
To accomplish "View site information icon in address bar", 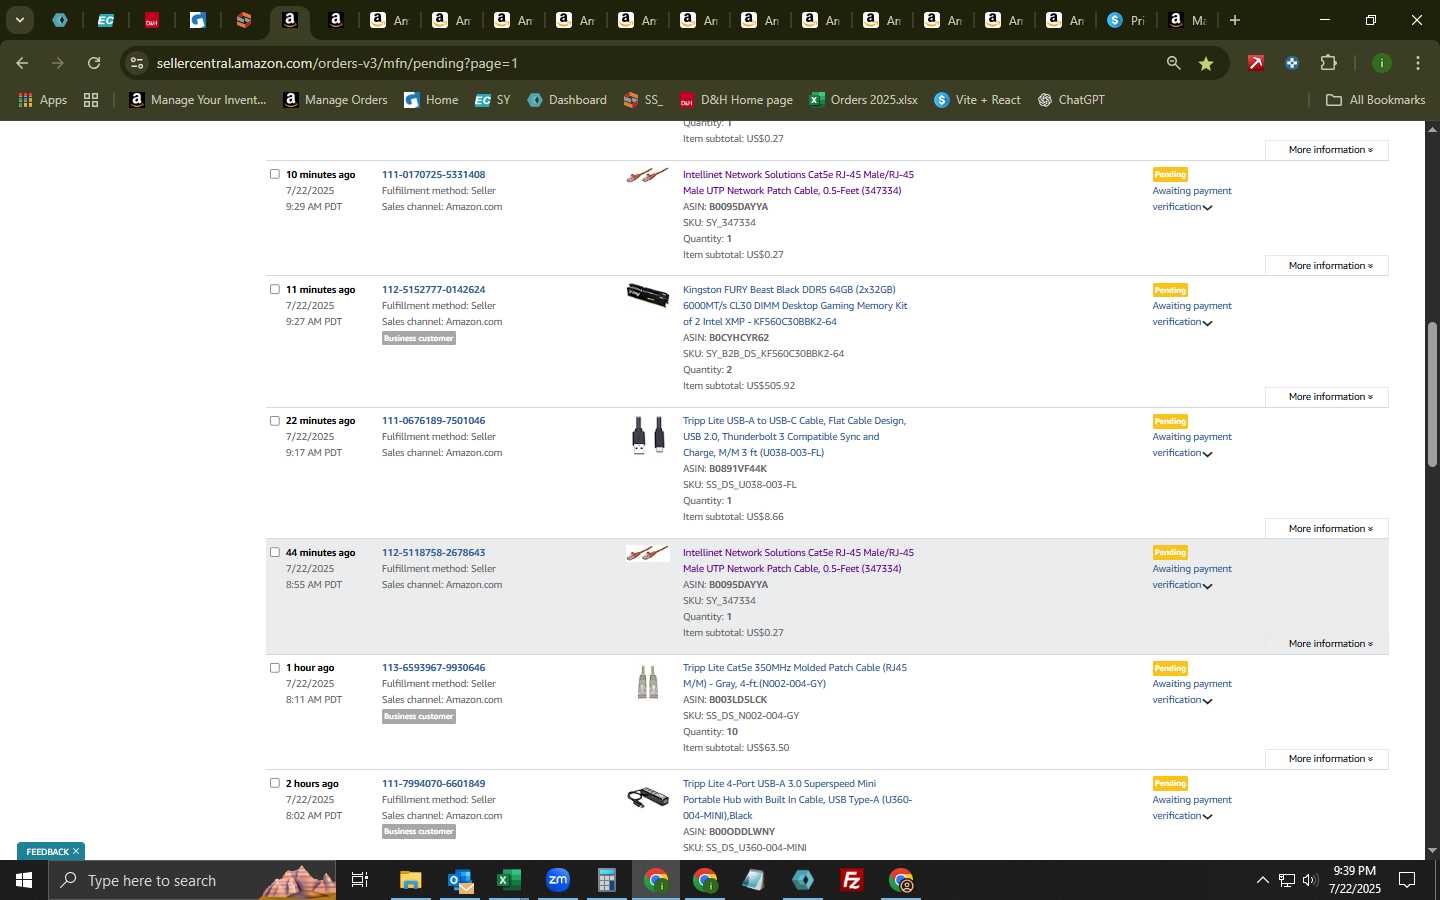I will coord(137,63).
